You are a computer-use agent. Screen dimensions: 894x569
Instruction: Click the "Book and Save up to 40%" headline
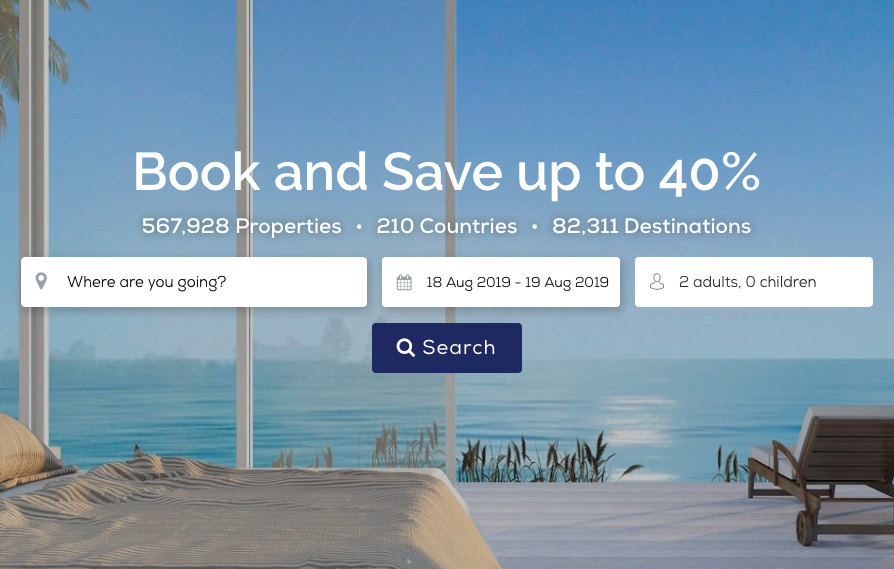447,172
